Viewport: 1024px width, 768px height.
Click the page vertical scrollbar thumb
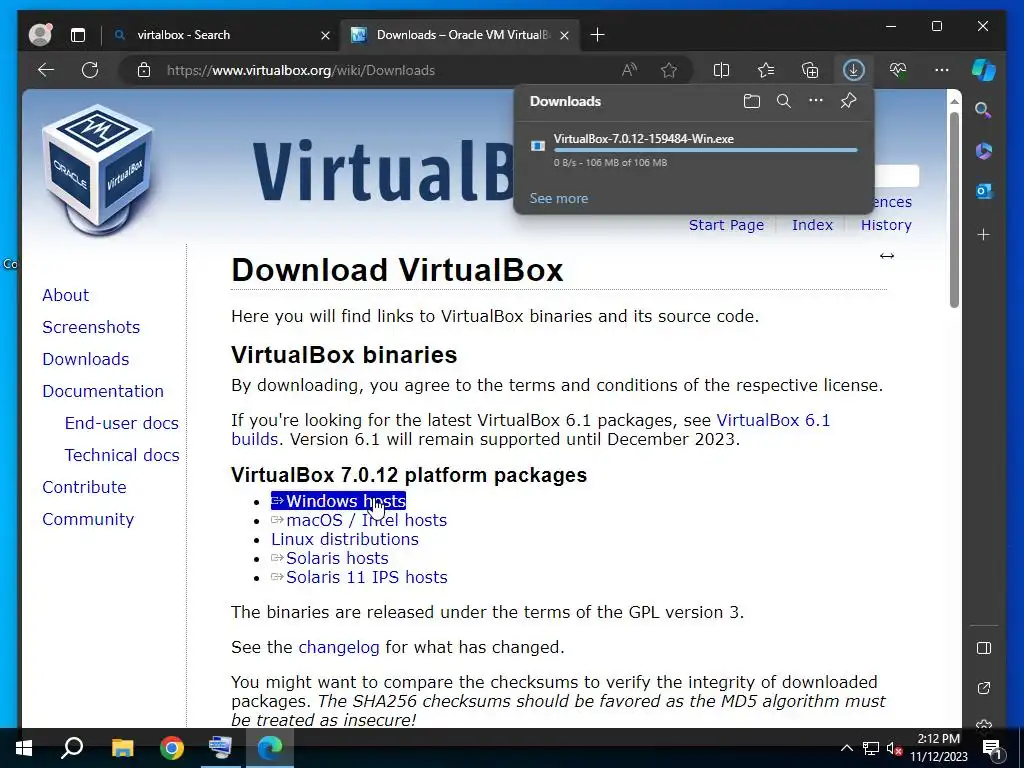(954, 209)
